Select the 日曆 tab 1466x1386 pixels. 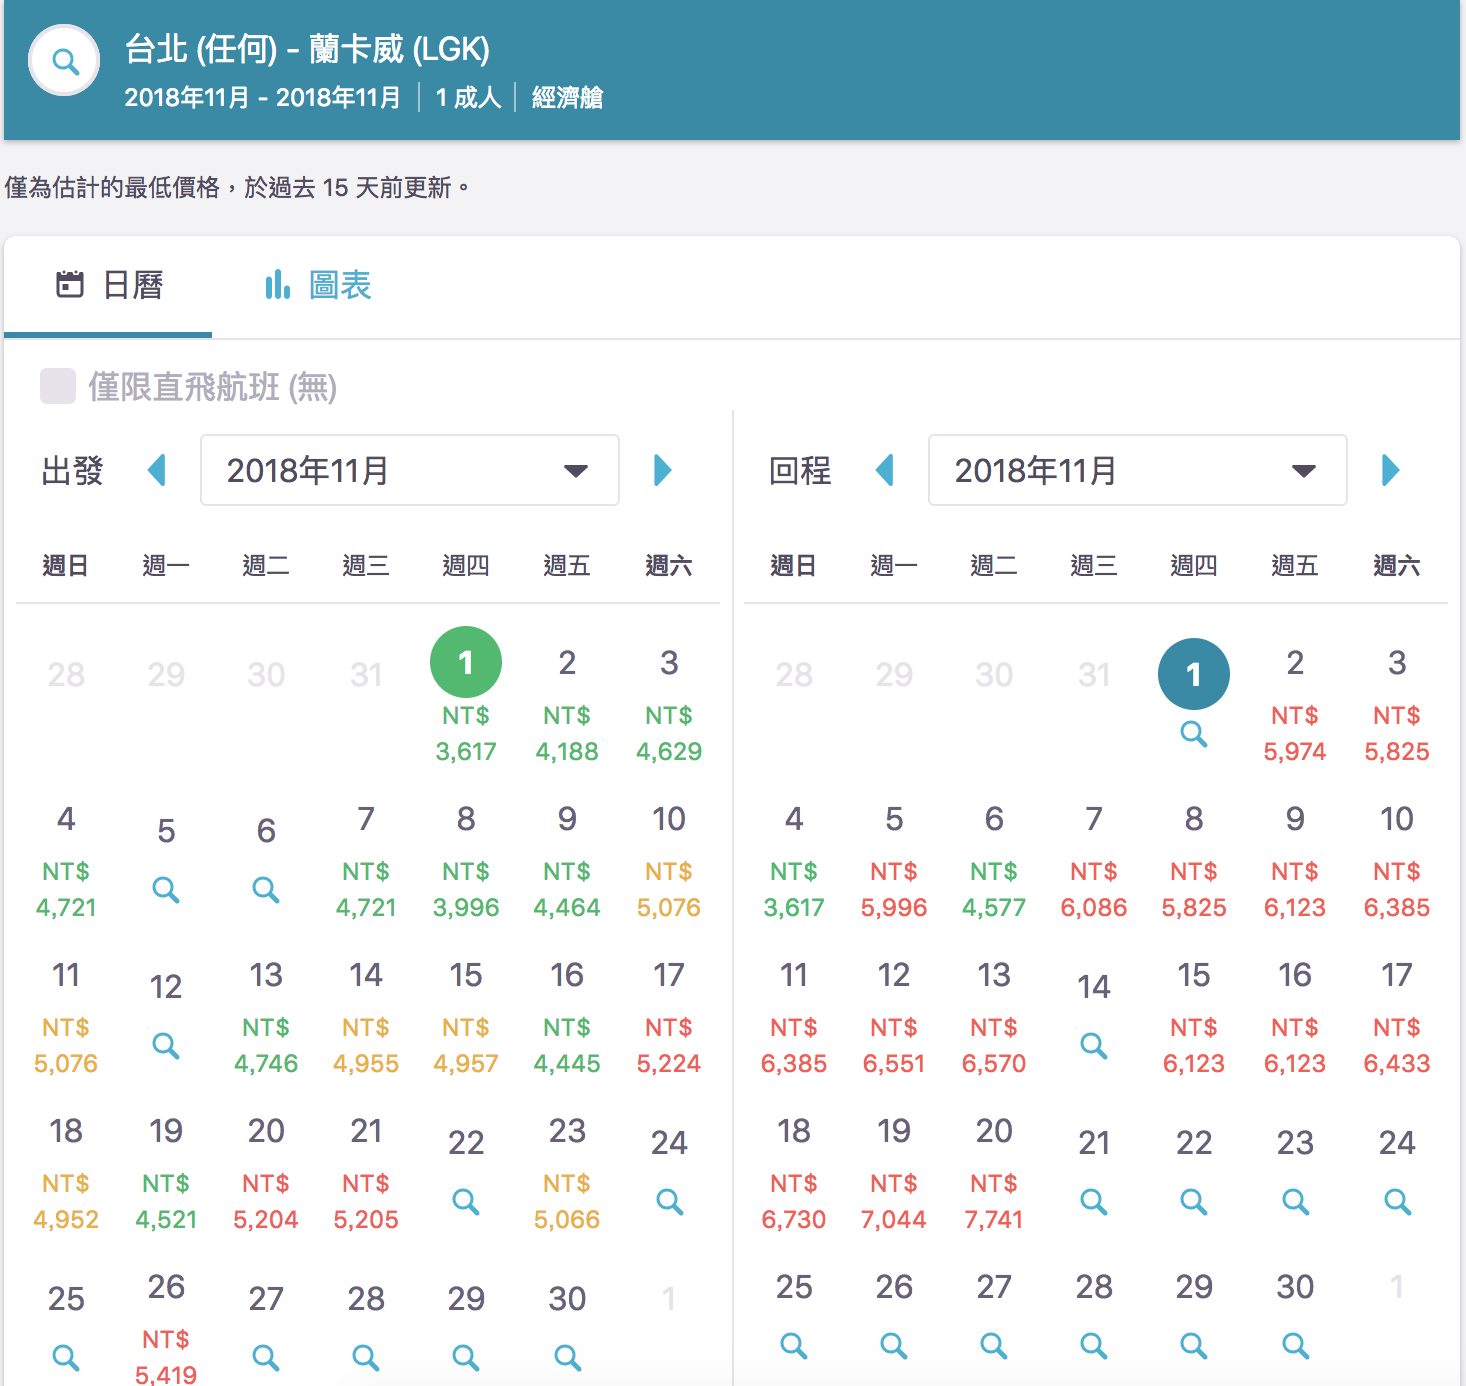point(109,286)
